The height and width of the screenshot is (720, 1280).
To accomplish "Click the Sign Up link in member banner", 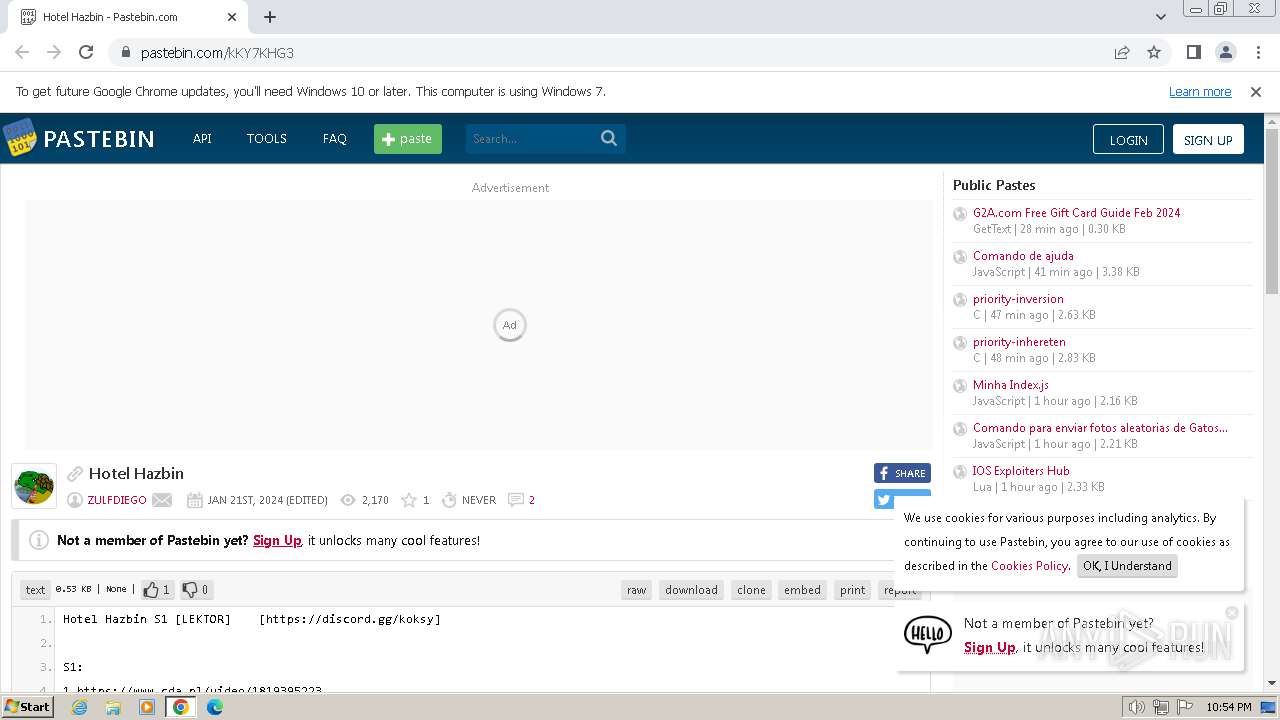I will pos(277,540).
